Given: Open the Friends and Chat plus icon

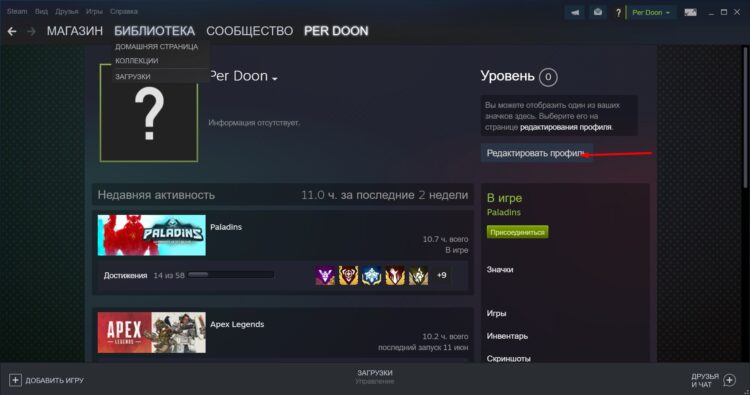Looking at the screenshot, I should click(729, 380).
